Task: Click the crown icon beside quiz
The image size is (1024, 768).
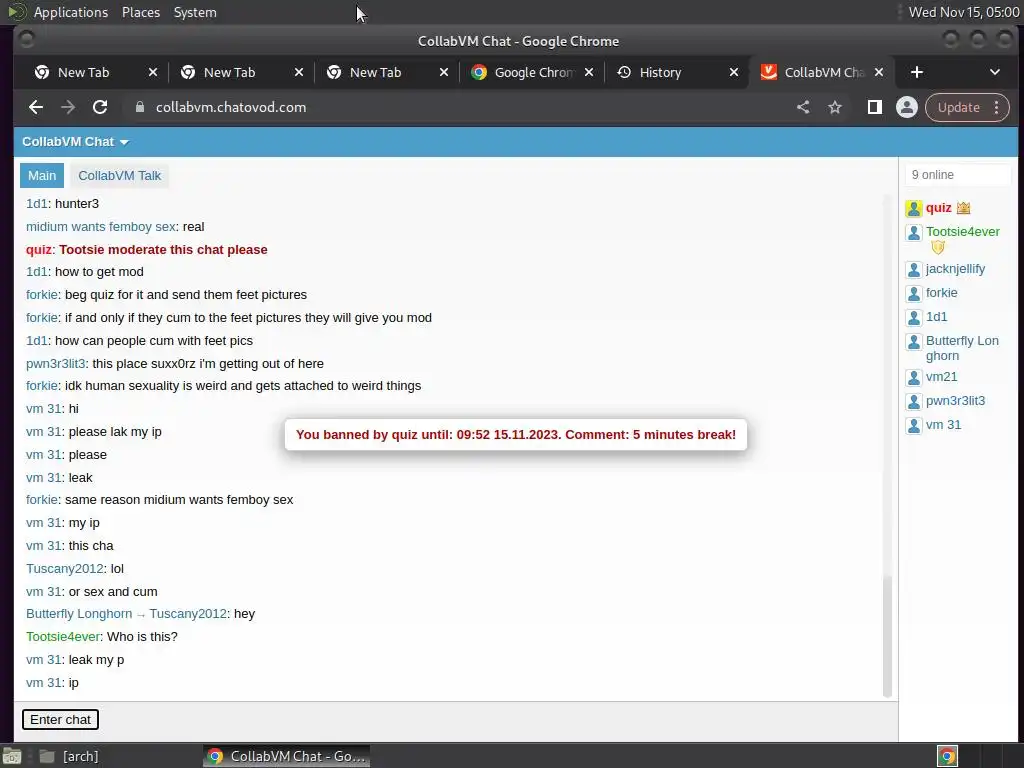Action: [x=963, y=208]
